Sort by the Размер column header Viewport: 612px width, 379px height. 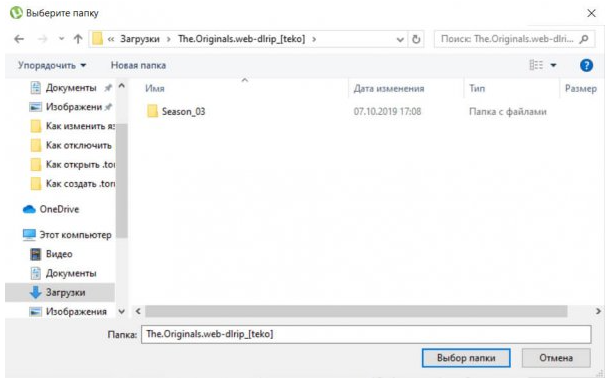coord(580,89)
